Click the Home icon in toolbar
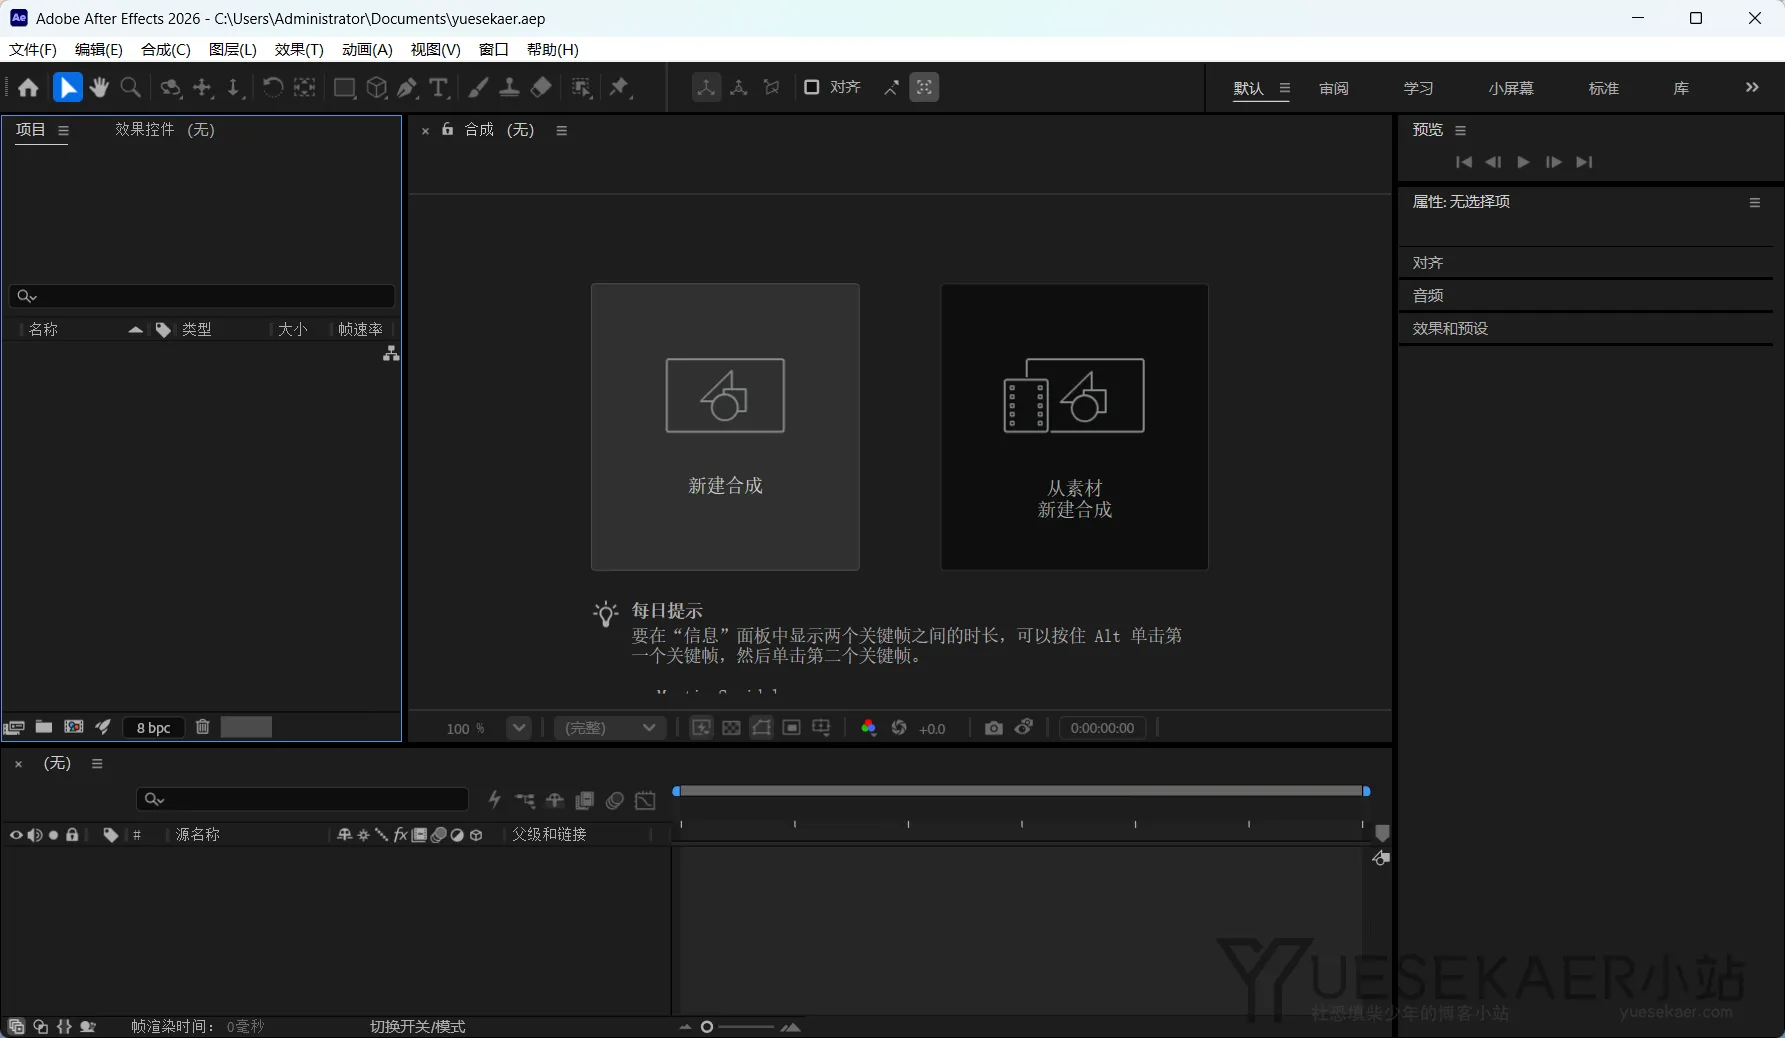Image resolution: width=1785 pixels, height=1038 pixels. tap(28, 88)
